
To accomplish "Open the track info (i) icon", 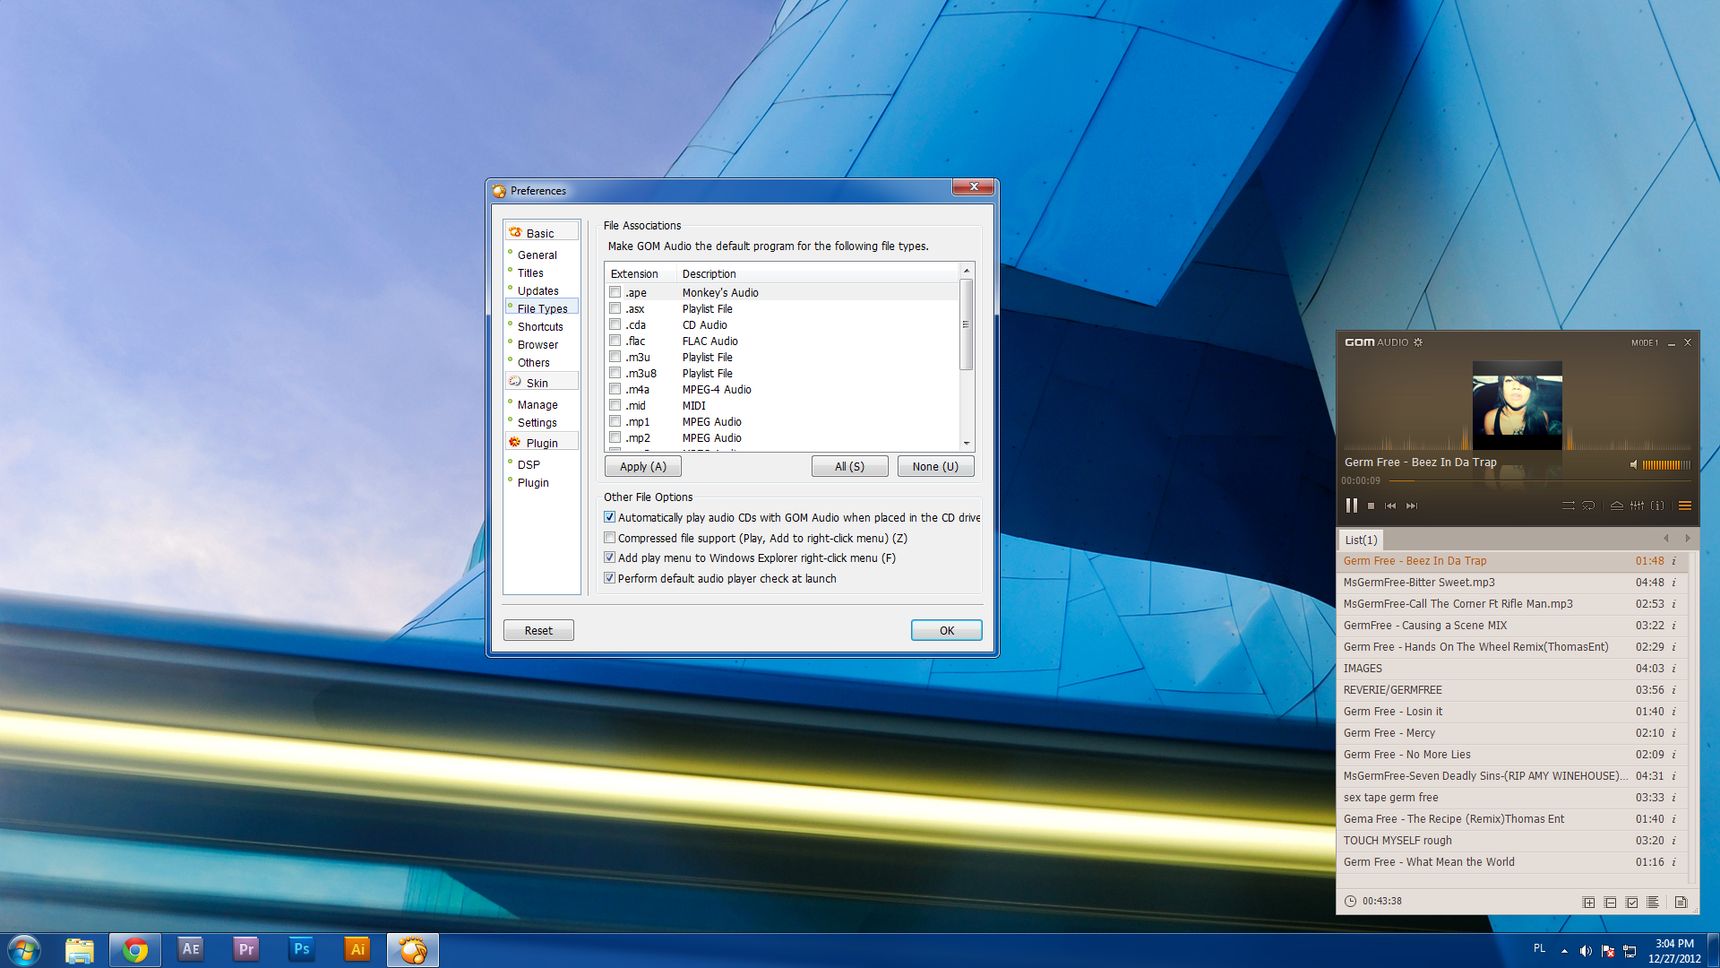I will [x=1658, y=506].
